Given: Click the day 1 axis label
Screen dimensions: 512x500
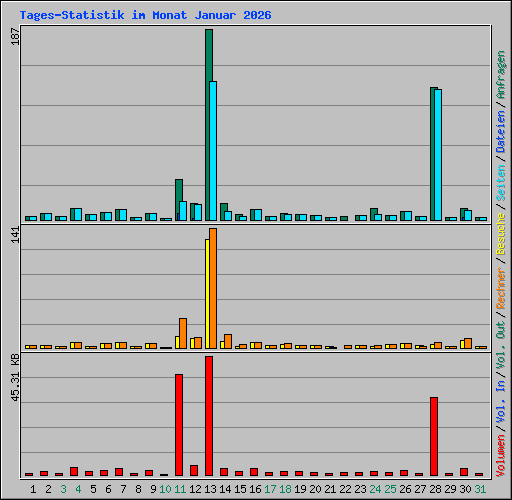Looking at the screenshot, I should (x=33, y=489).
